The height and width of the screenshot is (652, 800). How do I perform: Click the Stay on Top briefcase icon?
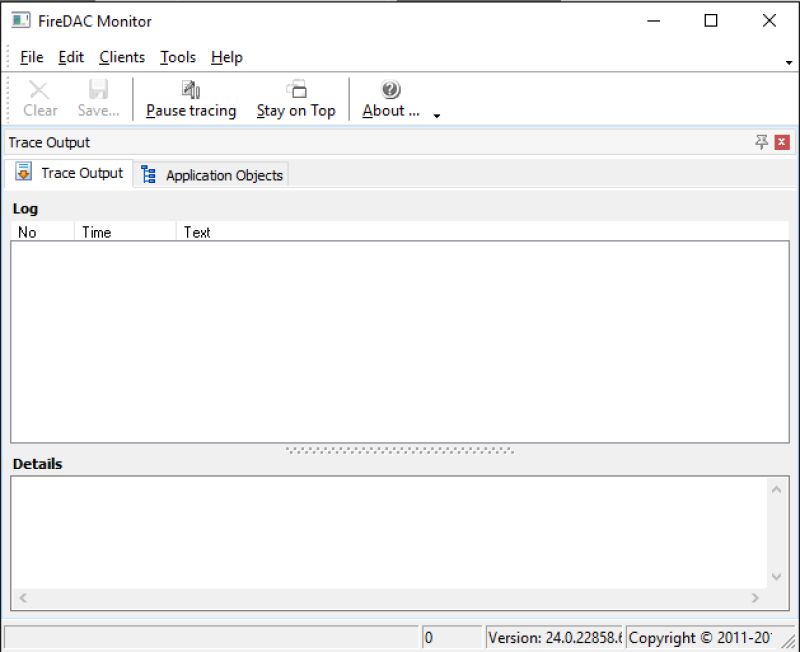pyautogui.click(x=295, y=87)
